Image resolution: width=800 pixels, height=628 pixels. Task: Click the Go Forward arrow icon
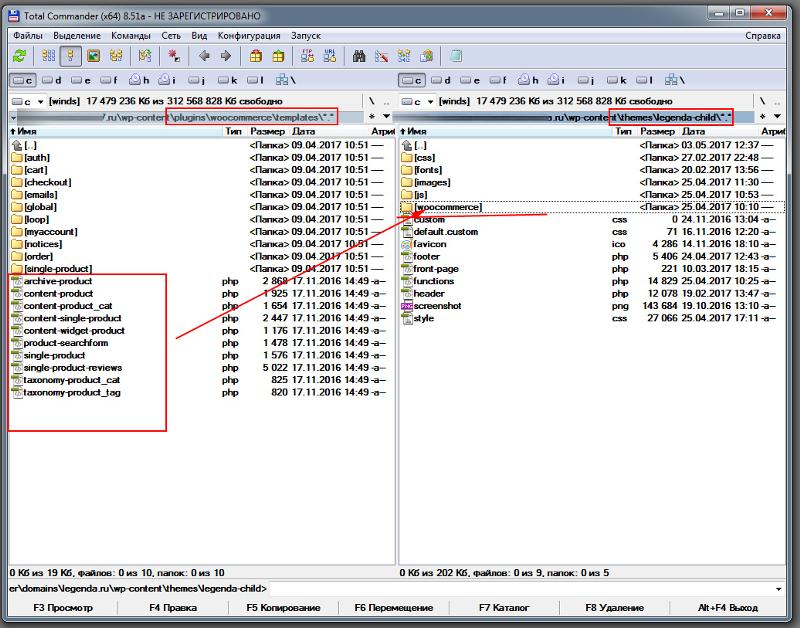point(225,56)
